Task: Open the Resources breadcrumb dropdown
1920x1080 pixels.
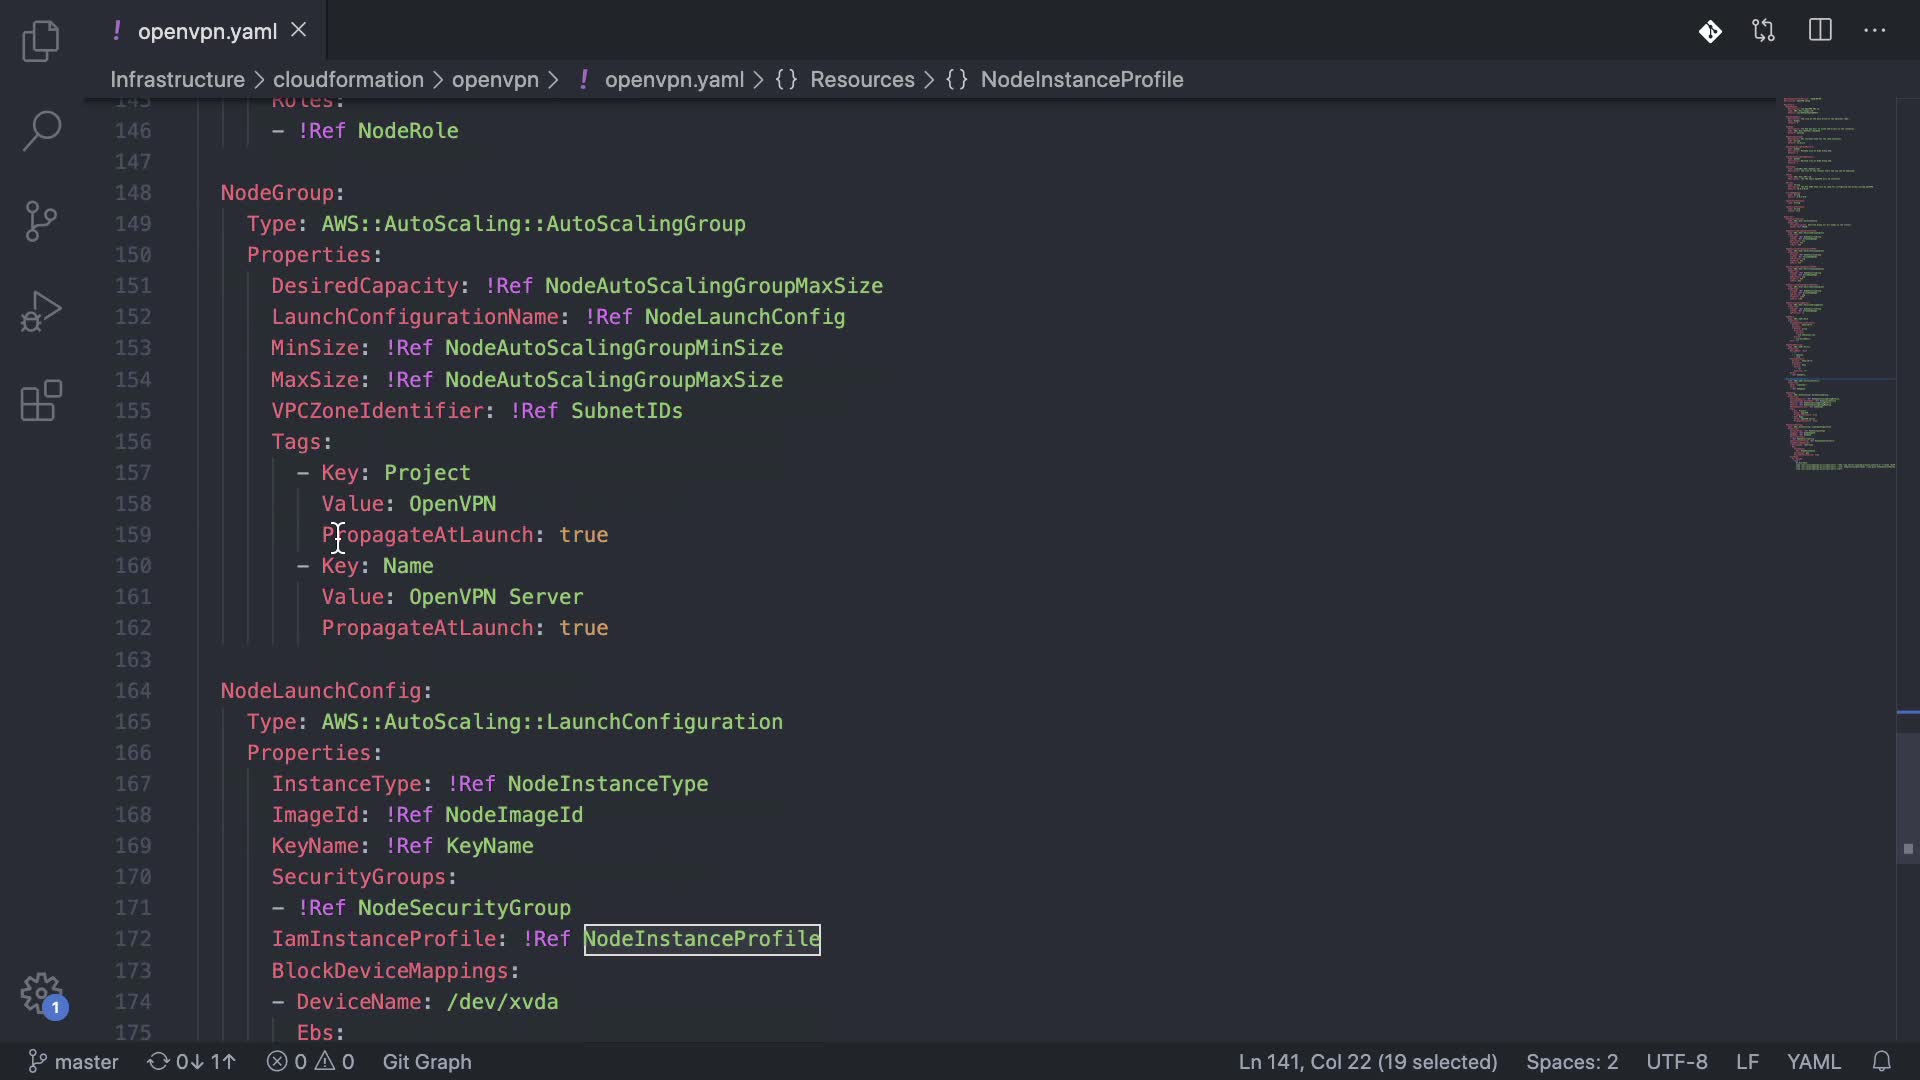Action: pos(862,80)
